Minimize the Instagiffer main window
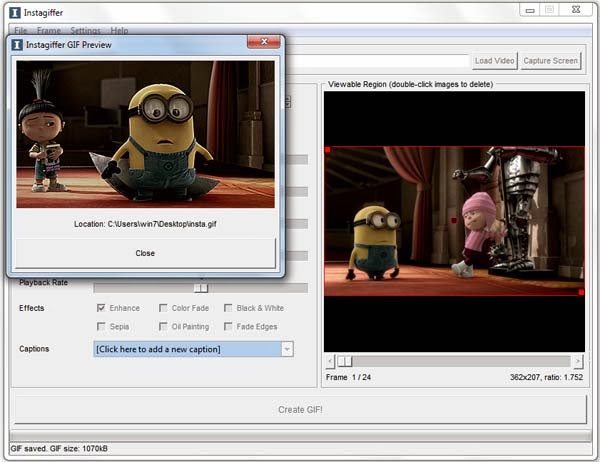This screenshot has height=462, width=600. (x=530, y=10)
